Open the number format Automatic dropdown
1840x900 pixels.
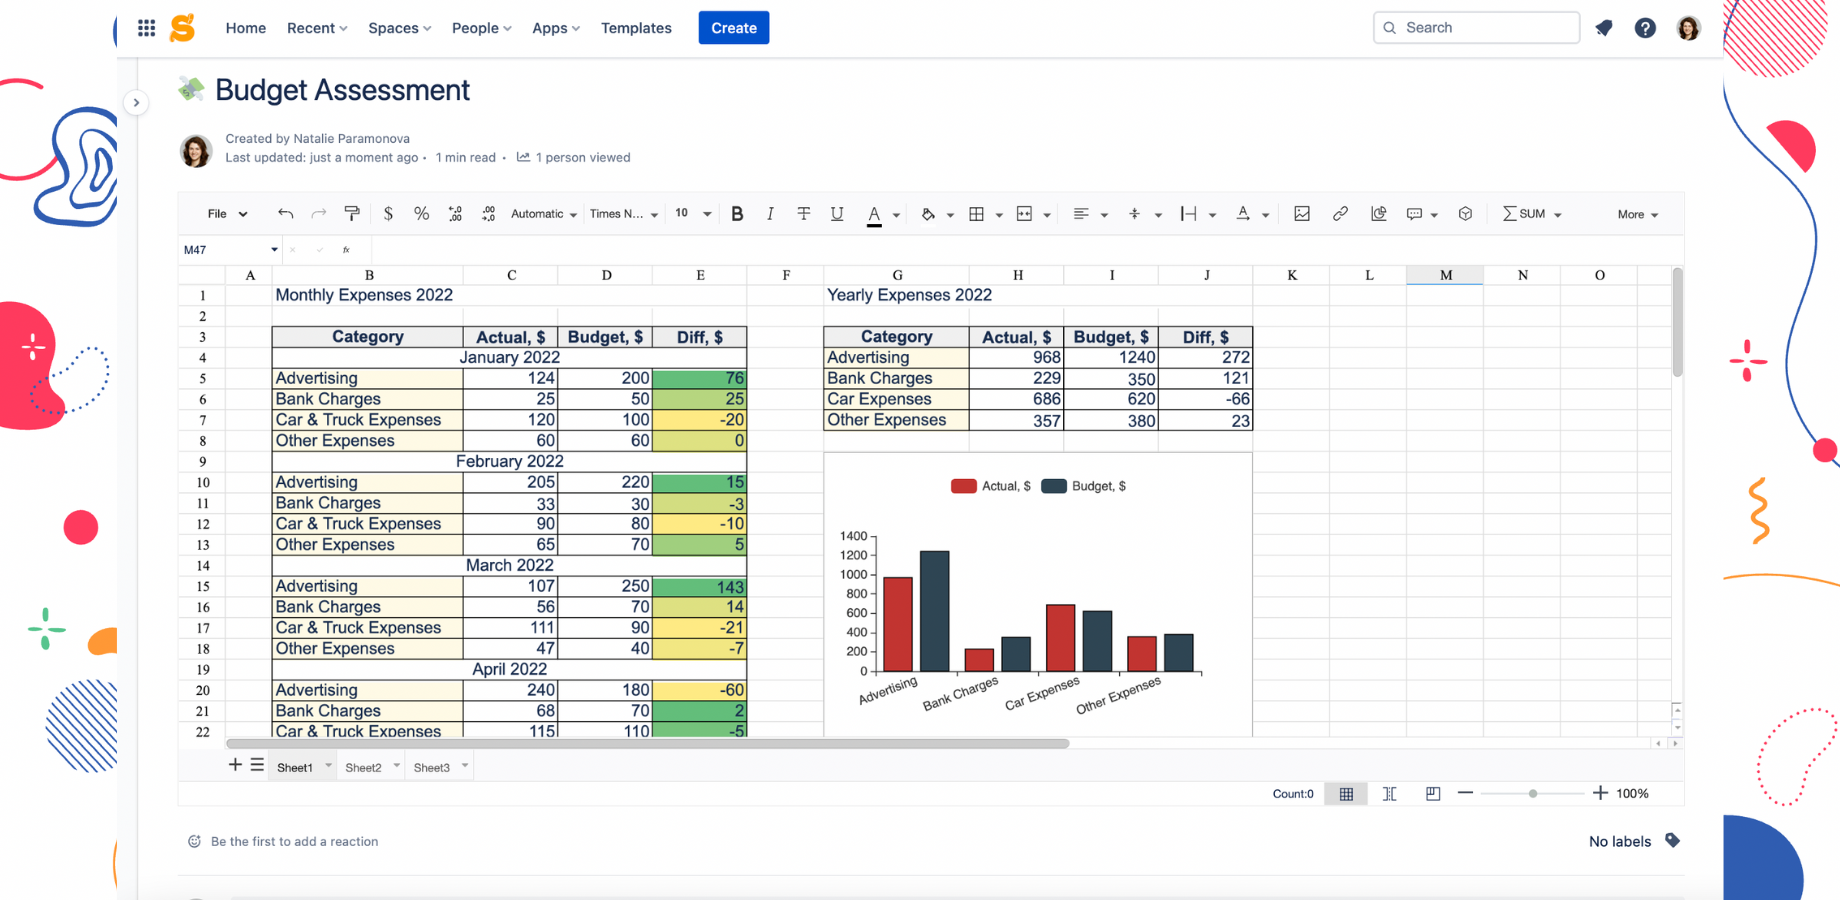(544, 214)
